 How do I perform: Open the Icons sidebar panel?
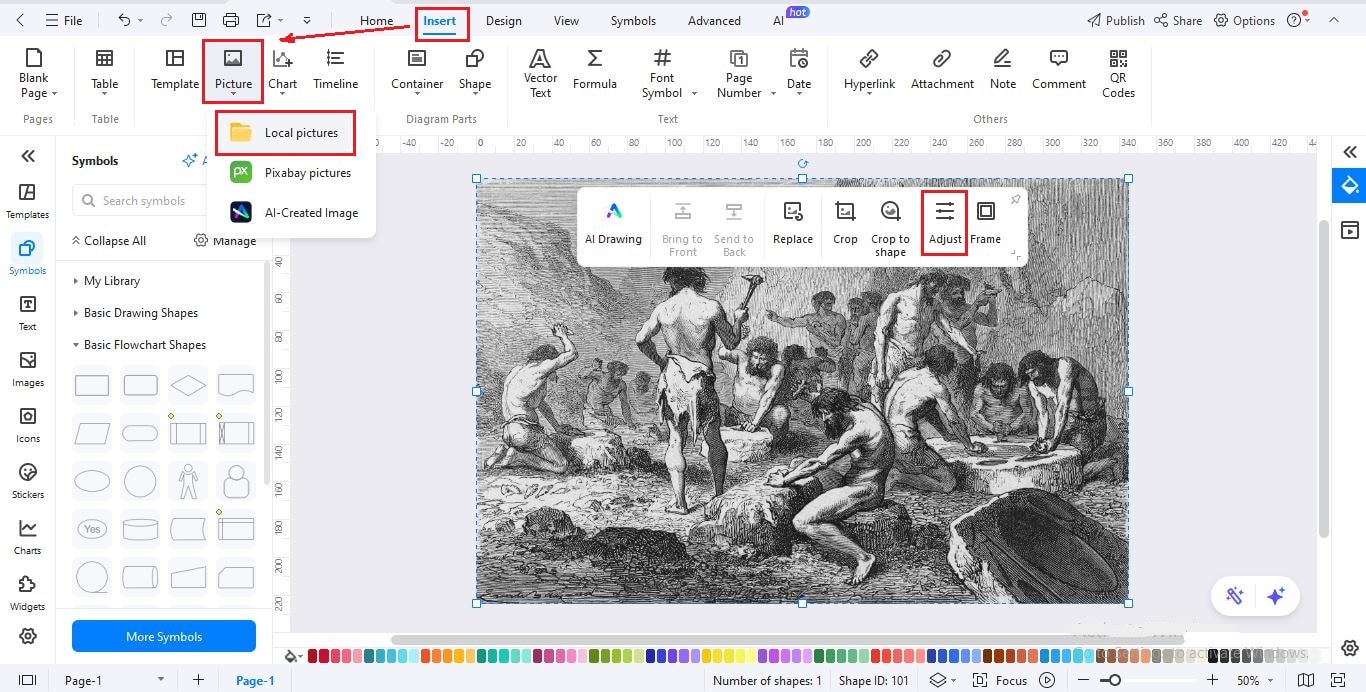(28, 424)
